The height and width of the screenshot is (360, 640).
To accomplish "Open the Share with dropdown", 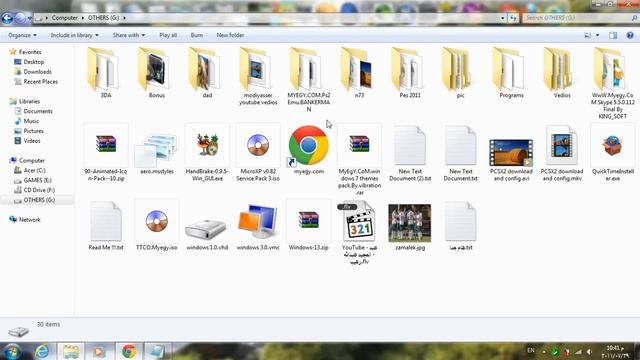I will [129, 35].
